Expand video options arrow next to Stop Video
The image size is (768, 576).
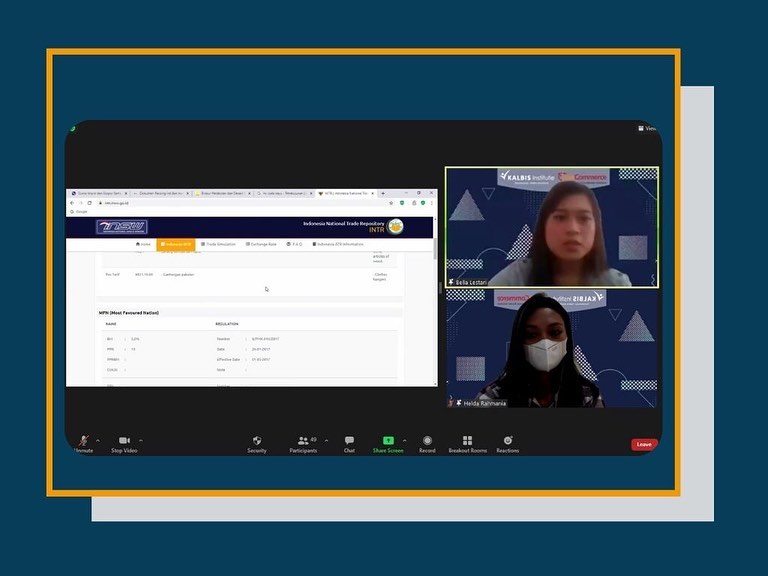tap(141, 440)
